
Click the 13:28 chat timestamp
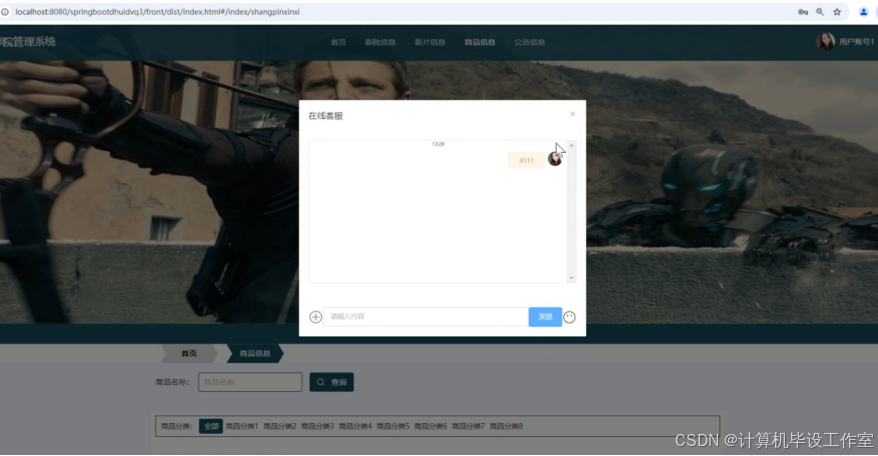[438, 144]
